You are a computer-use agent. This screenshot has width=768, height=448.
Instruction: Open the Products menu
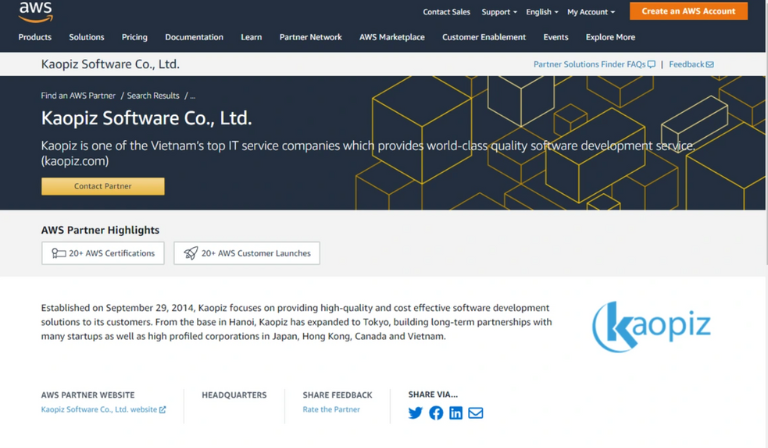35,37
